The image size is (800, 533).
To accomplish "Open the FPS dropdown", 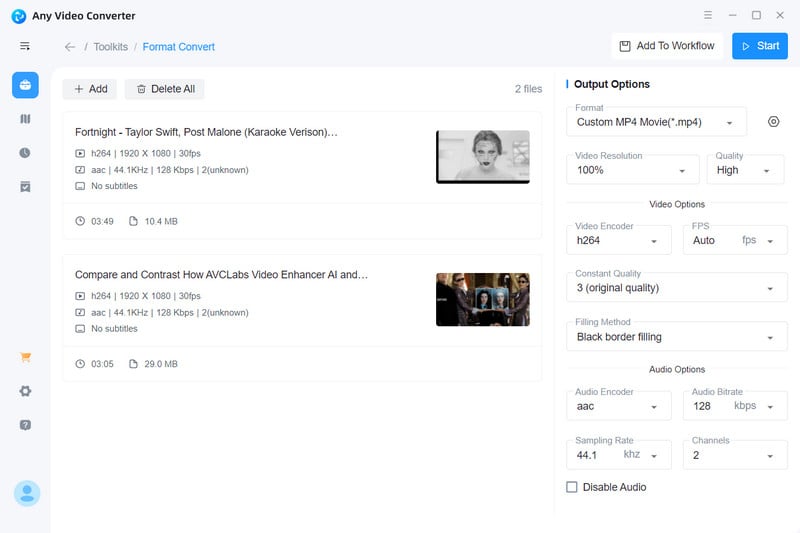I will click(x=735, y=240).
